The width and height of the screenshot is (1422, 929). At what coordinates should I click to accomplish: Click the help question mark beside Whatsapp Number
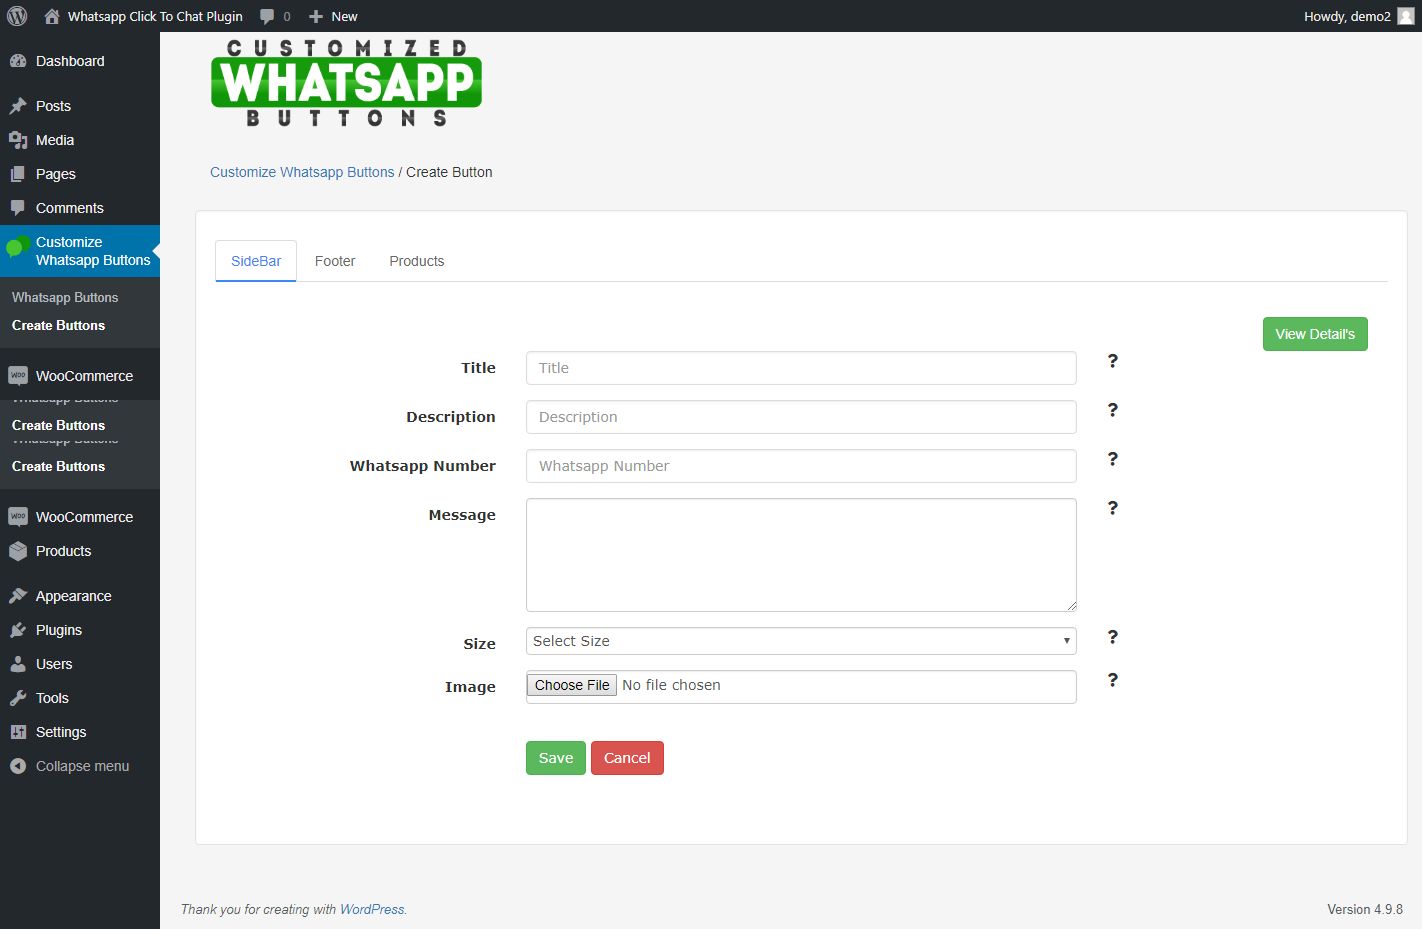point(1112,459)
